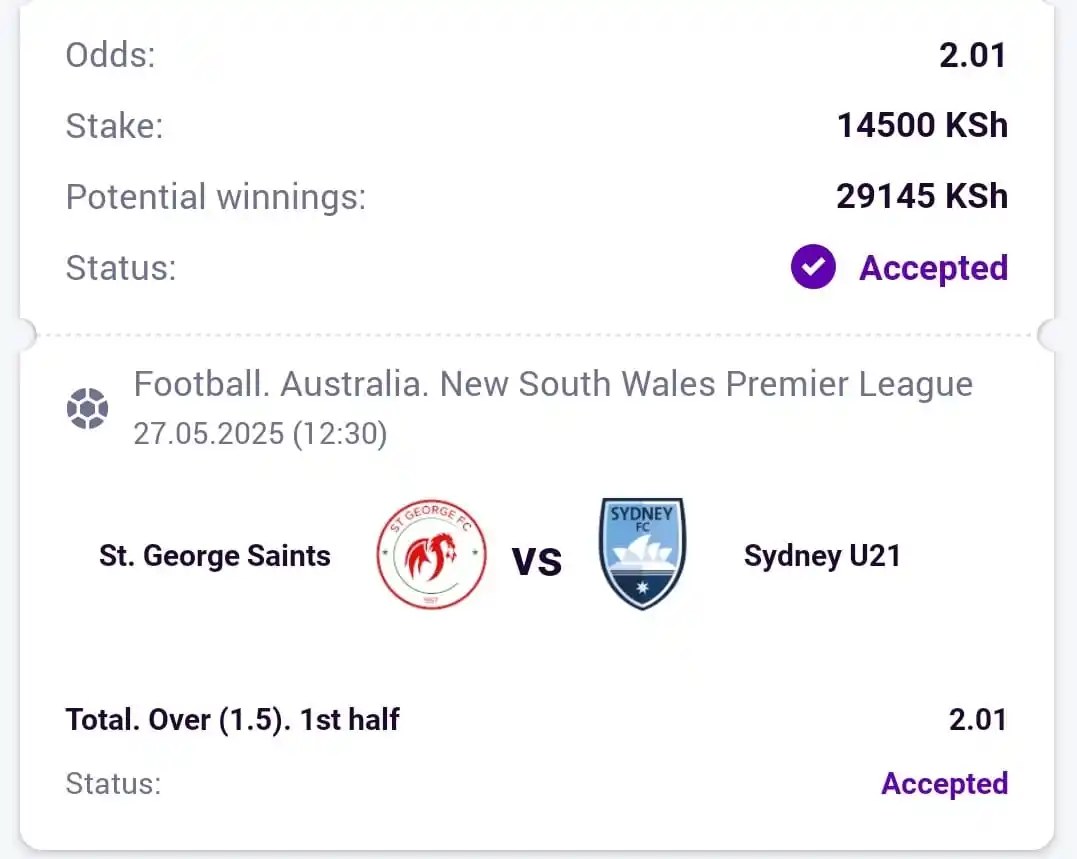Select the Sydney U21 team name

[x=822, y=556]
